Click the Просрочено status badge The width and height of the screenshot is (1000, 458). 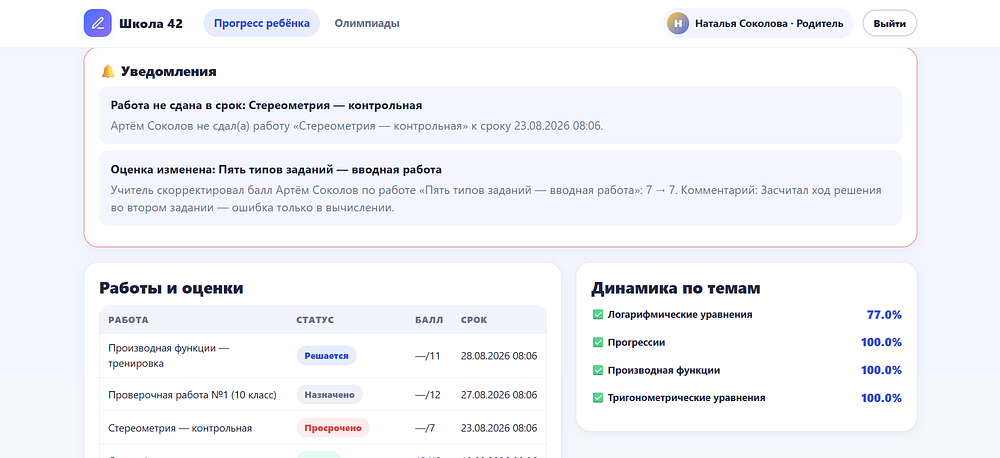pos(333,428)
